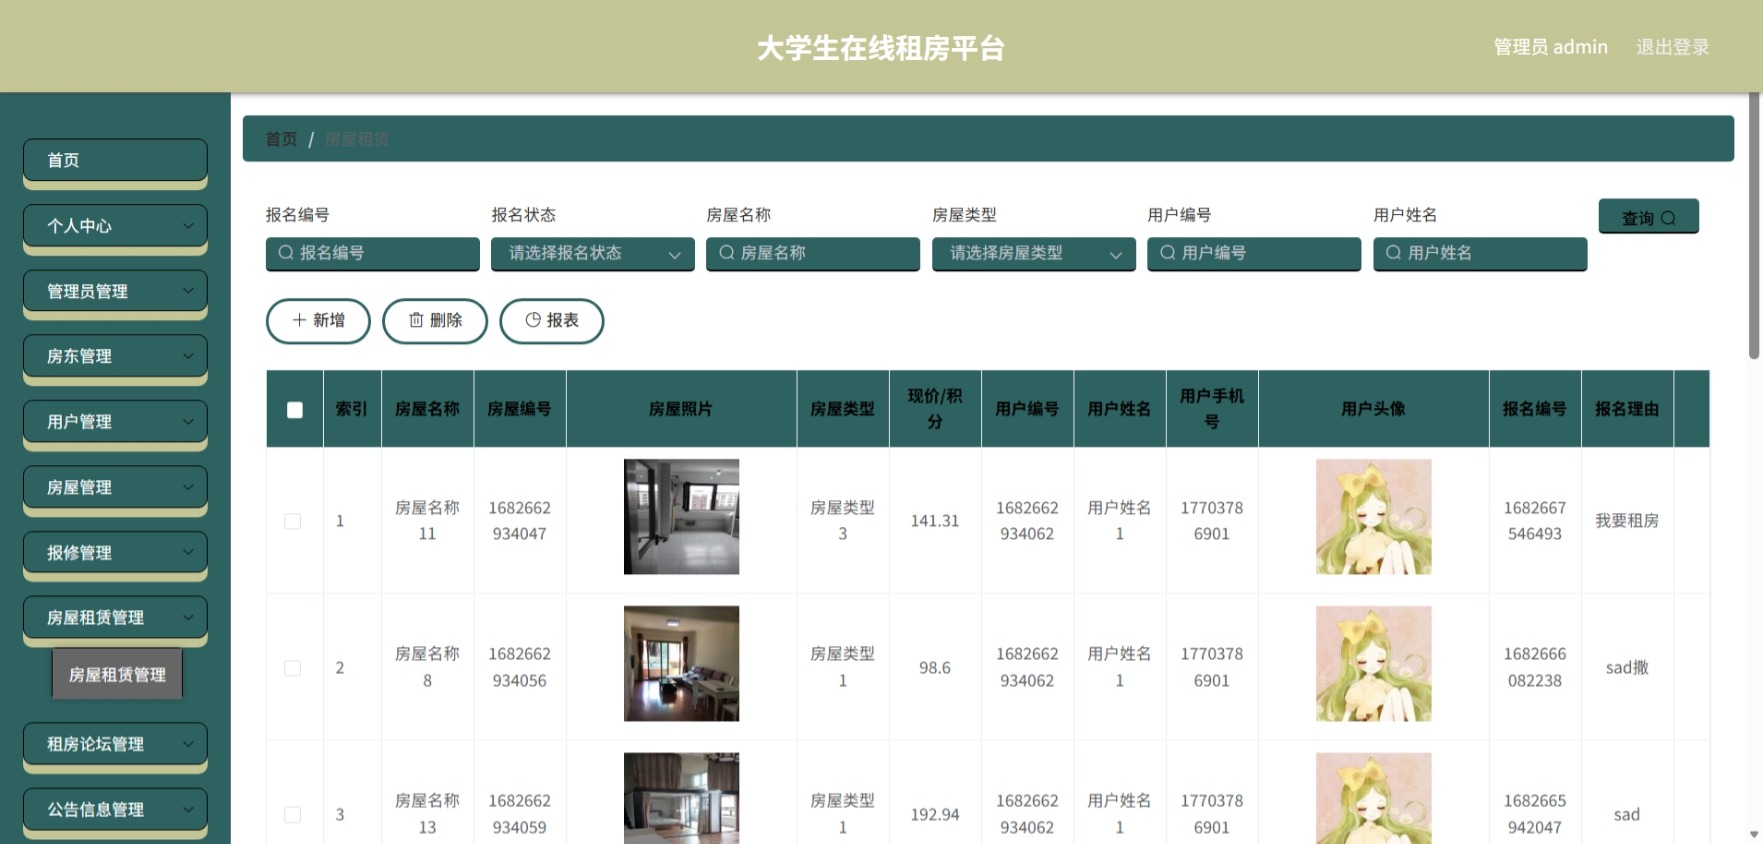Expand the 个人中心 sidebar menu
The height and width of the screenshot is (844, 1763).
click(x=115, y=226)
